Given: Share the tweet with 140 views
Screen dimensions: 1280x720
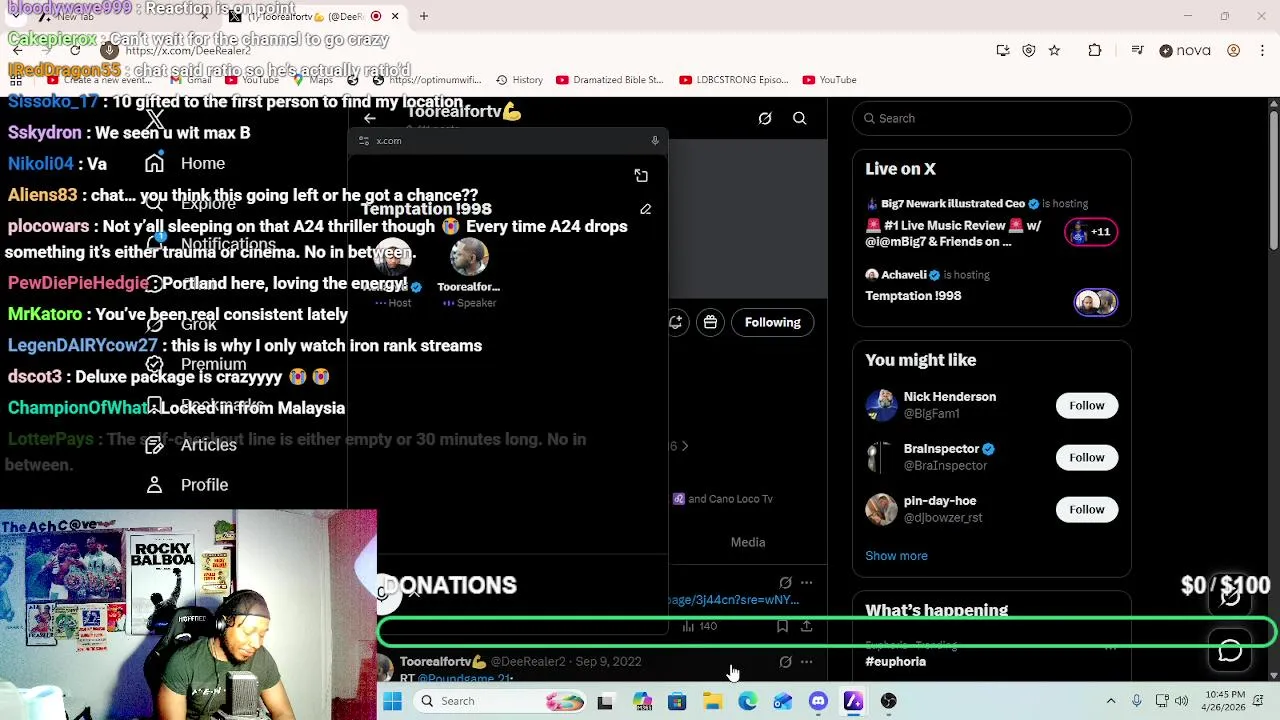Looking at the screenshot, I should pos(806,627).
